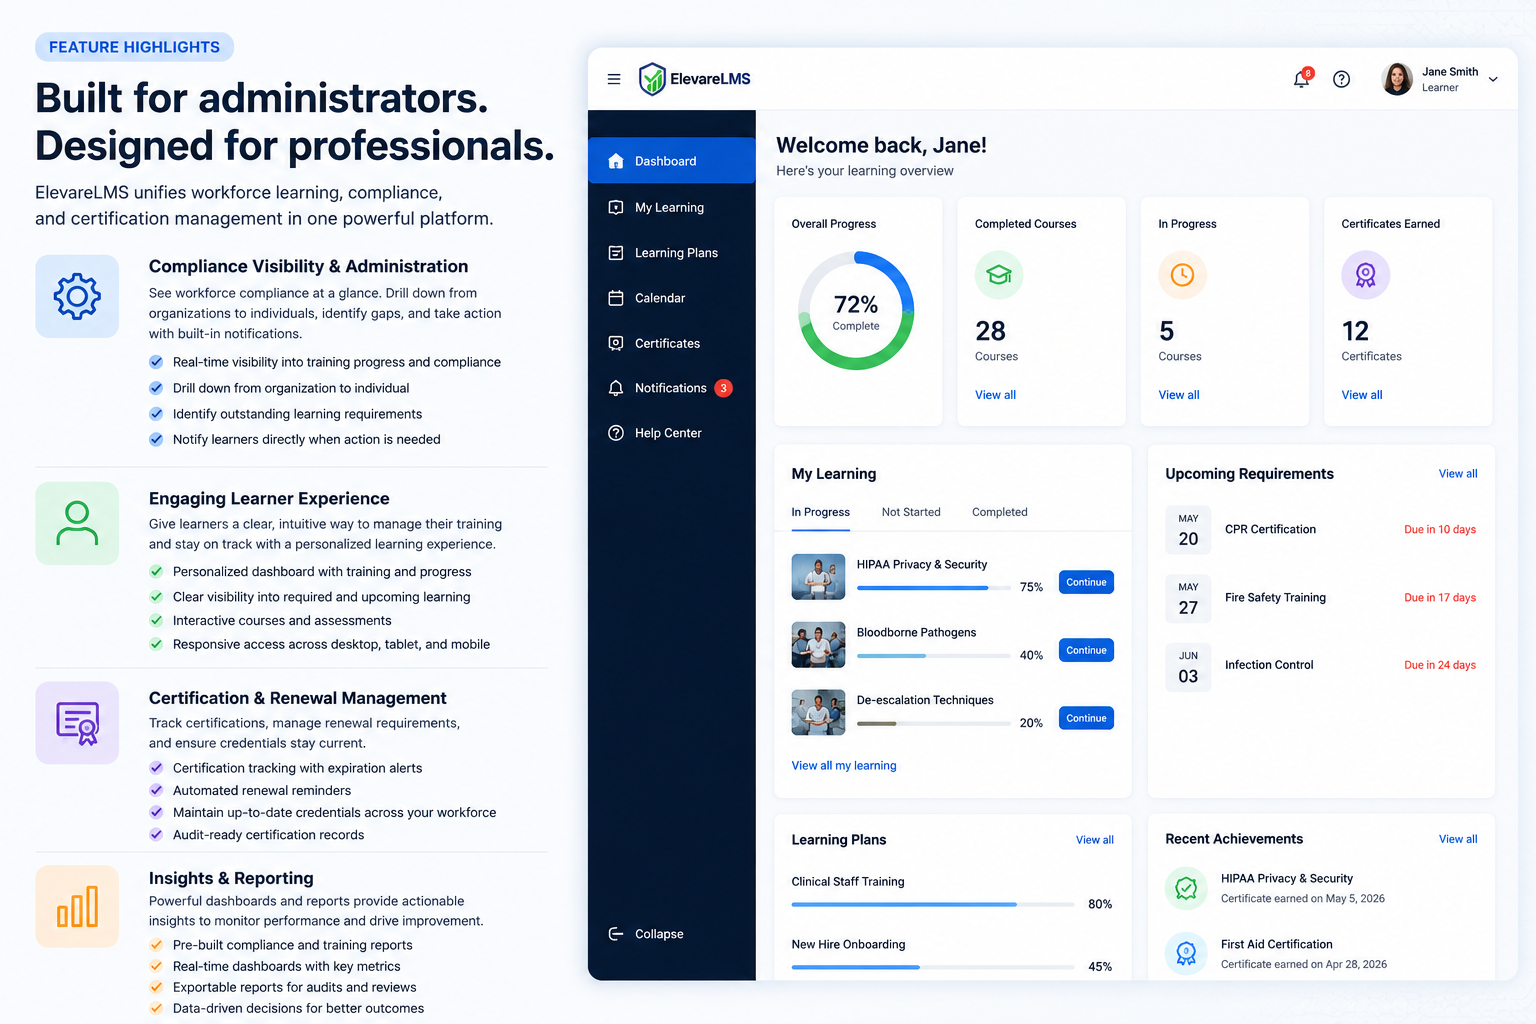Open the Fire Safety Training requirement
Screen dimensions: 1536x1024
coord(1321,598)
